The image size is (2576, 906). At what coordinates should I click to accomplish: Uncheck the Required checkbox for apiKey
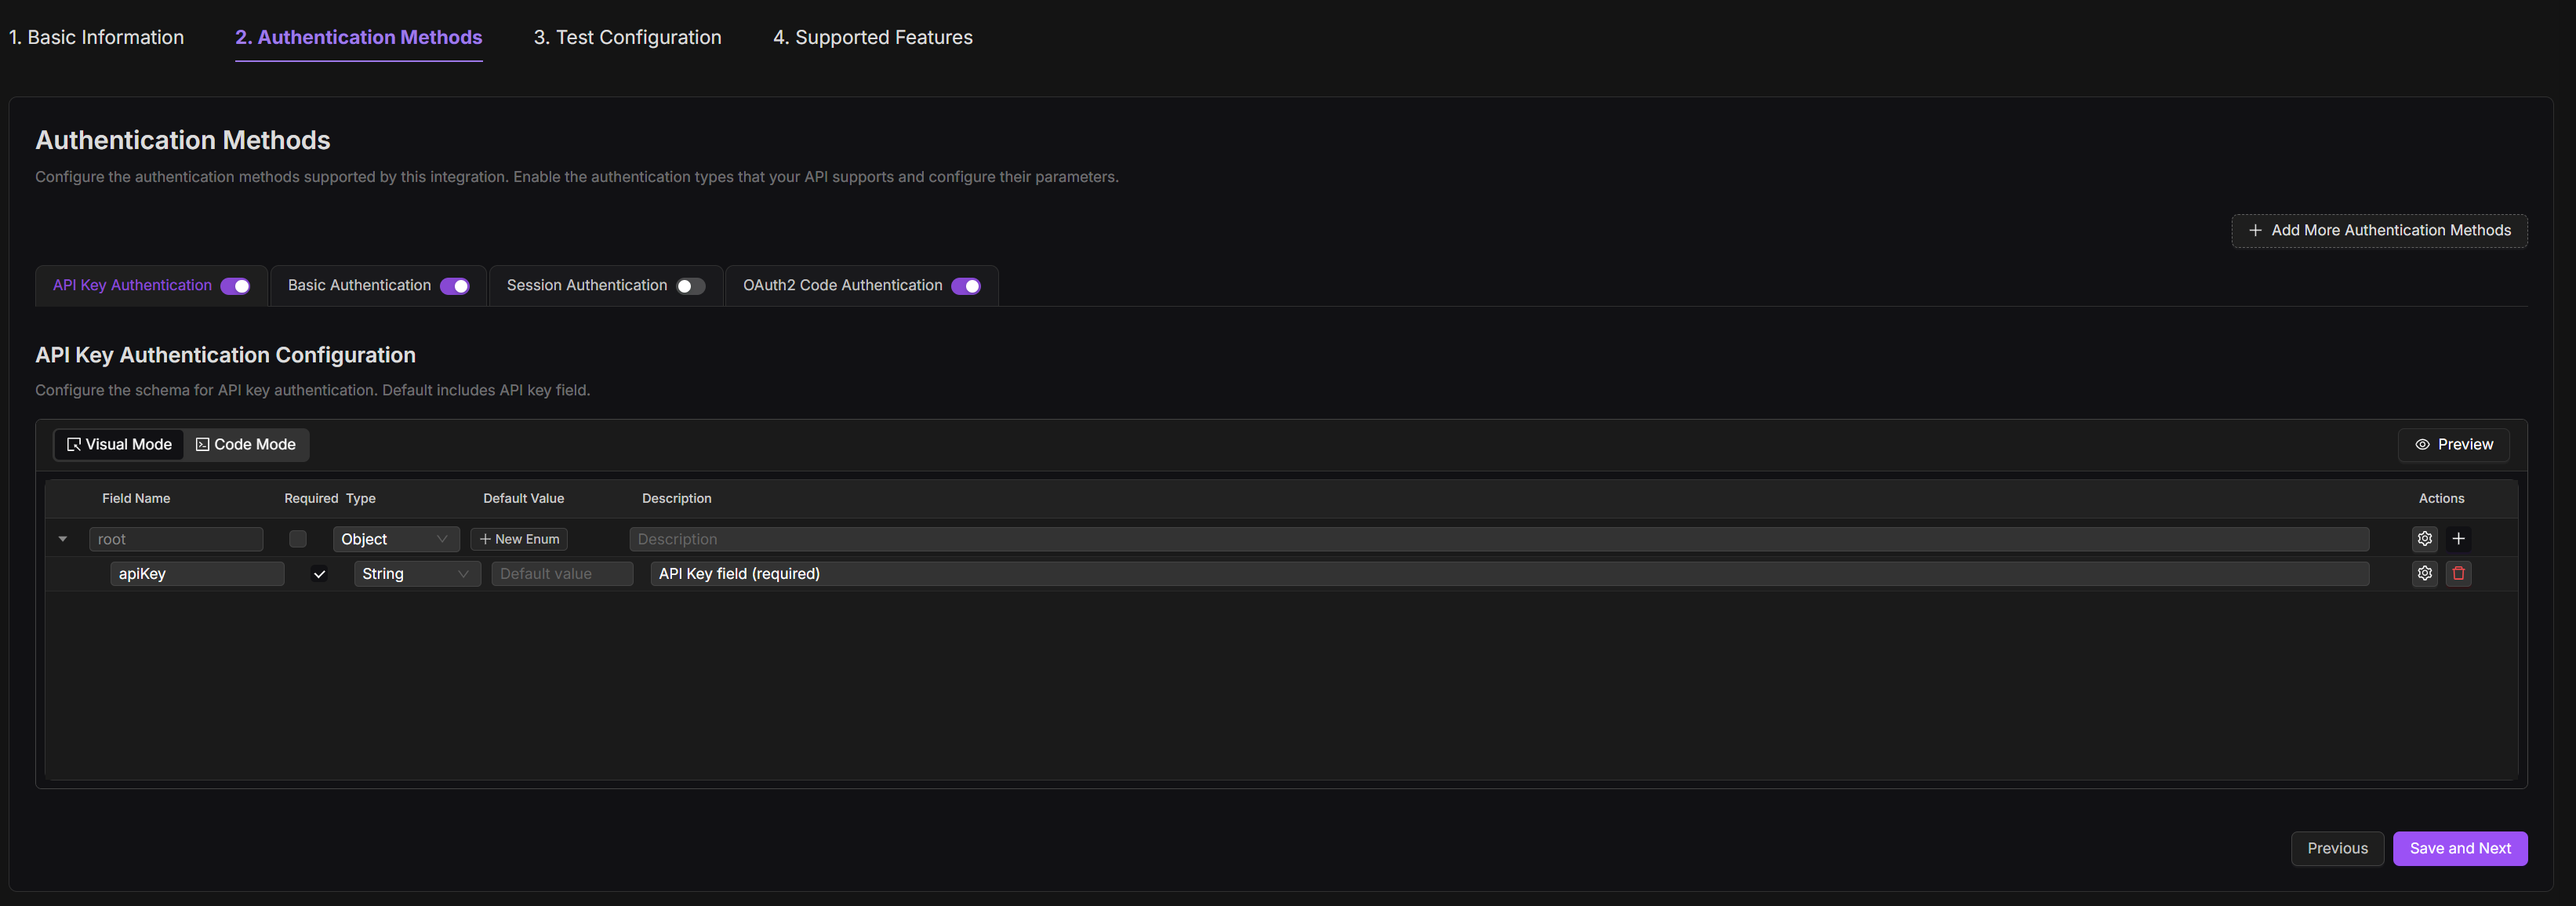(x=319, y=574)
